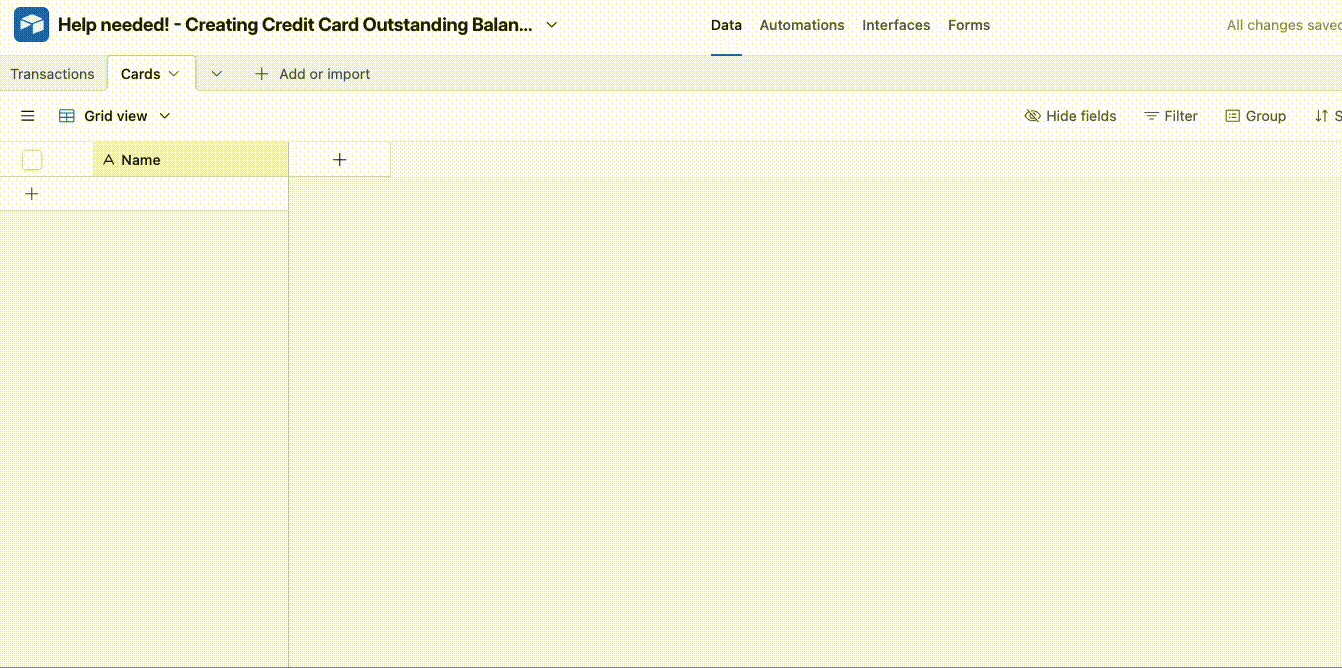Open the Forms tab
The image size is (1342, 668).
[969, 25]
